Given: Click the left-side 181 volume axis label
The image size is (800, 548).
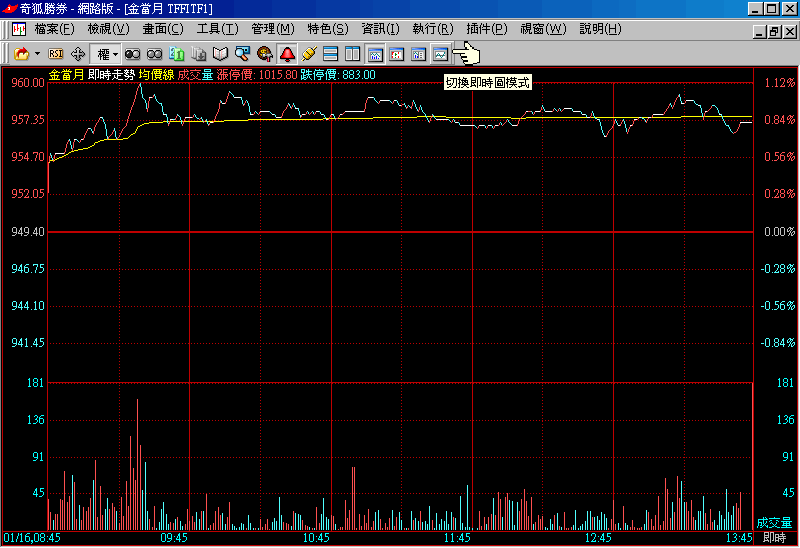Looking at the screenshot, I should pos(35,383).
